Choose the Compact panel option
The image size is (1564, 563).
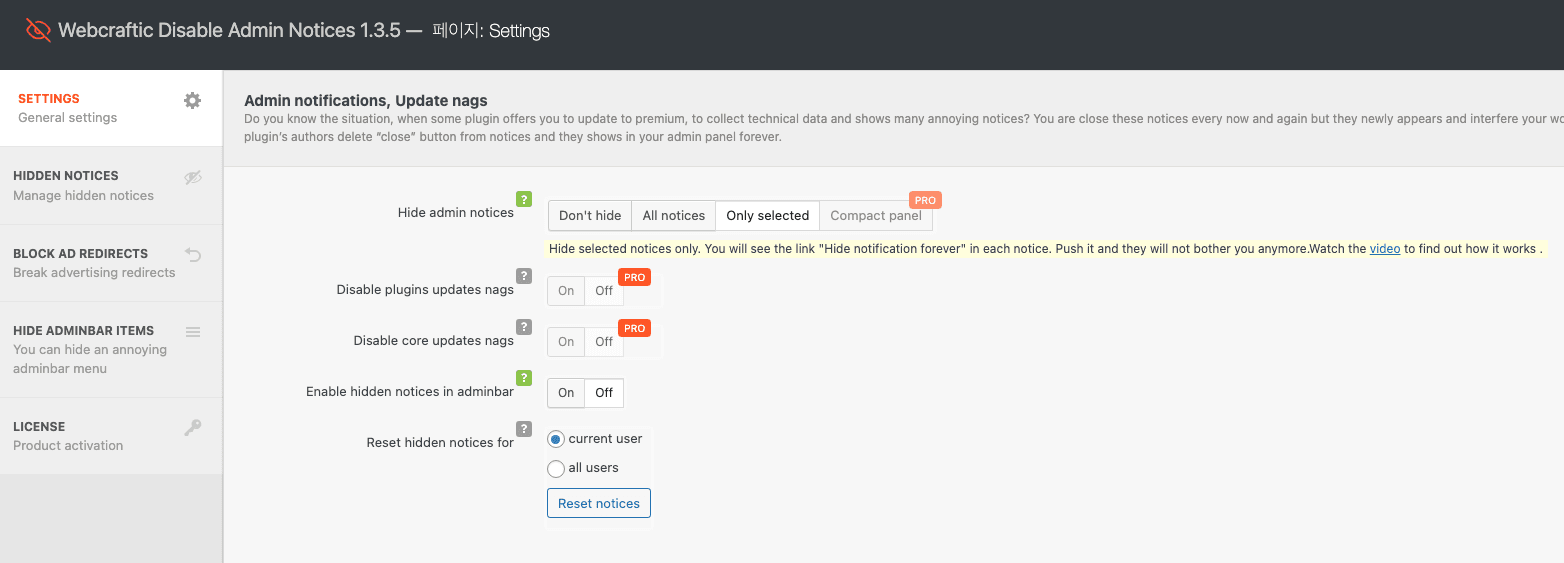point(876,215)
